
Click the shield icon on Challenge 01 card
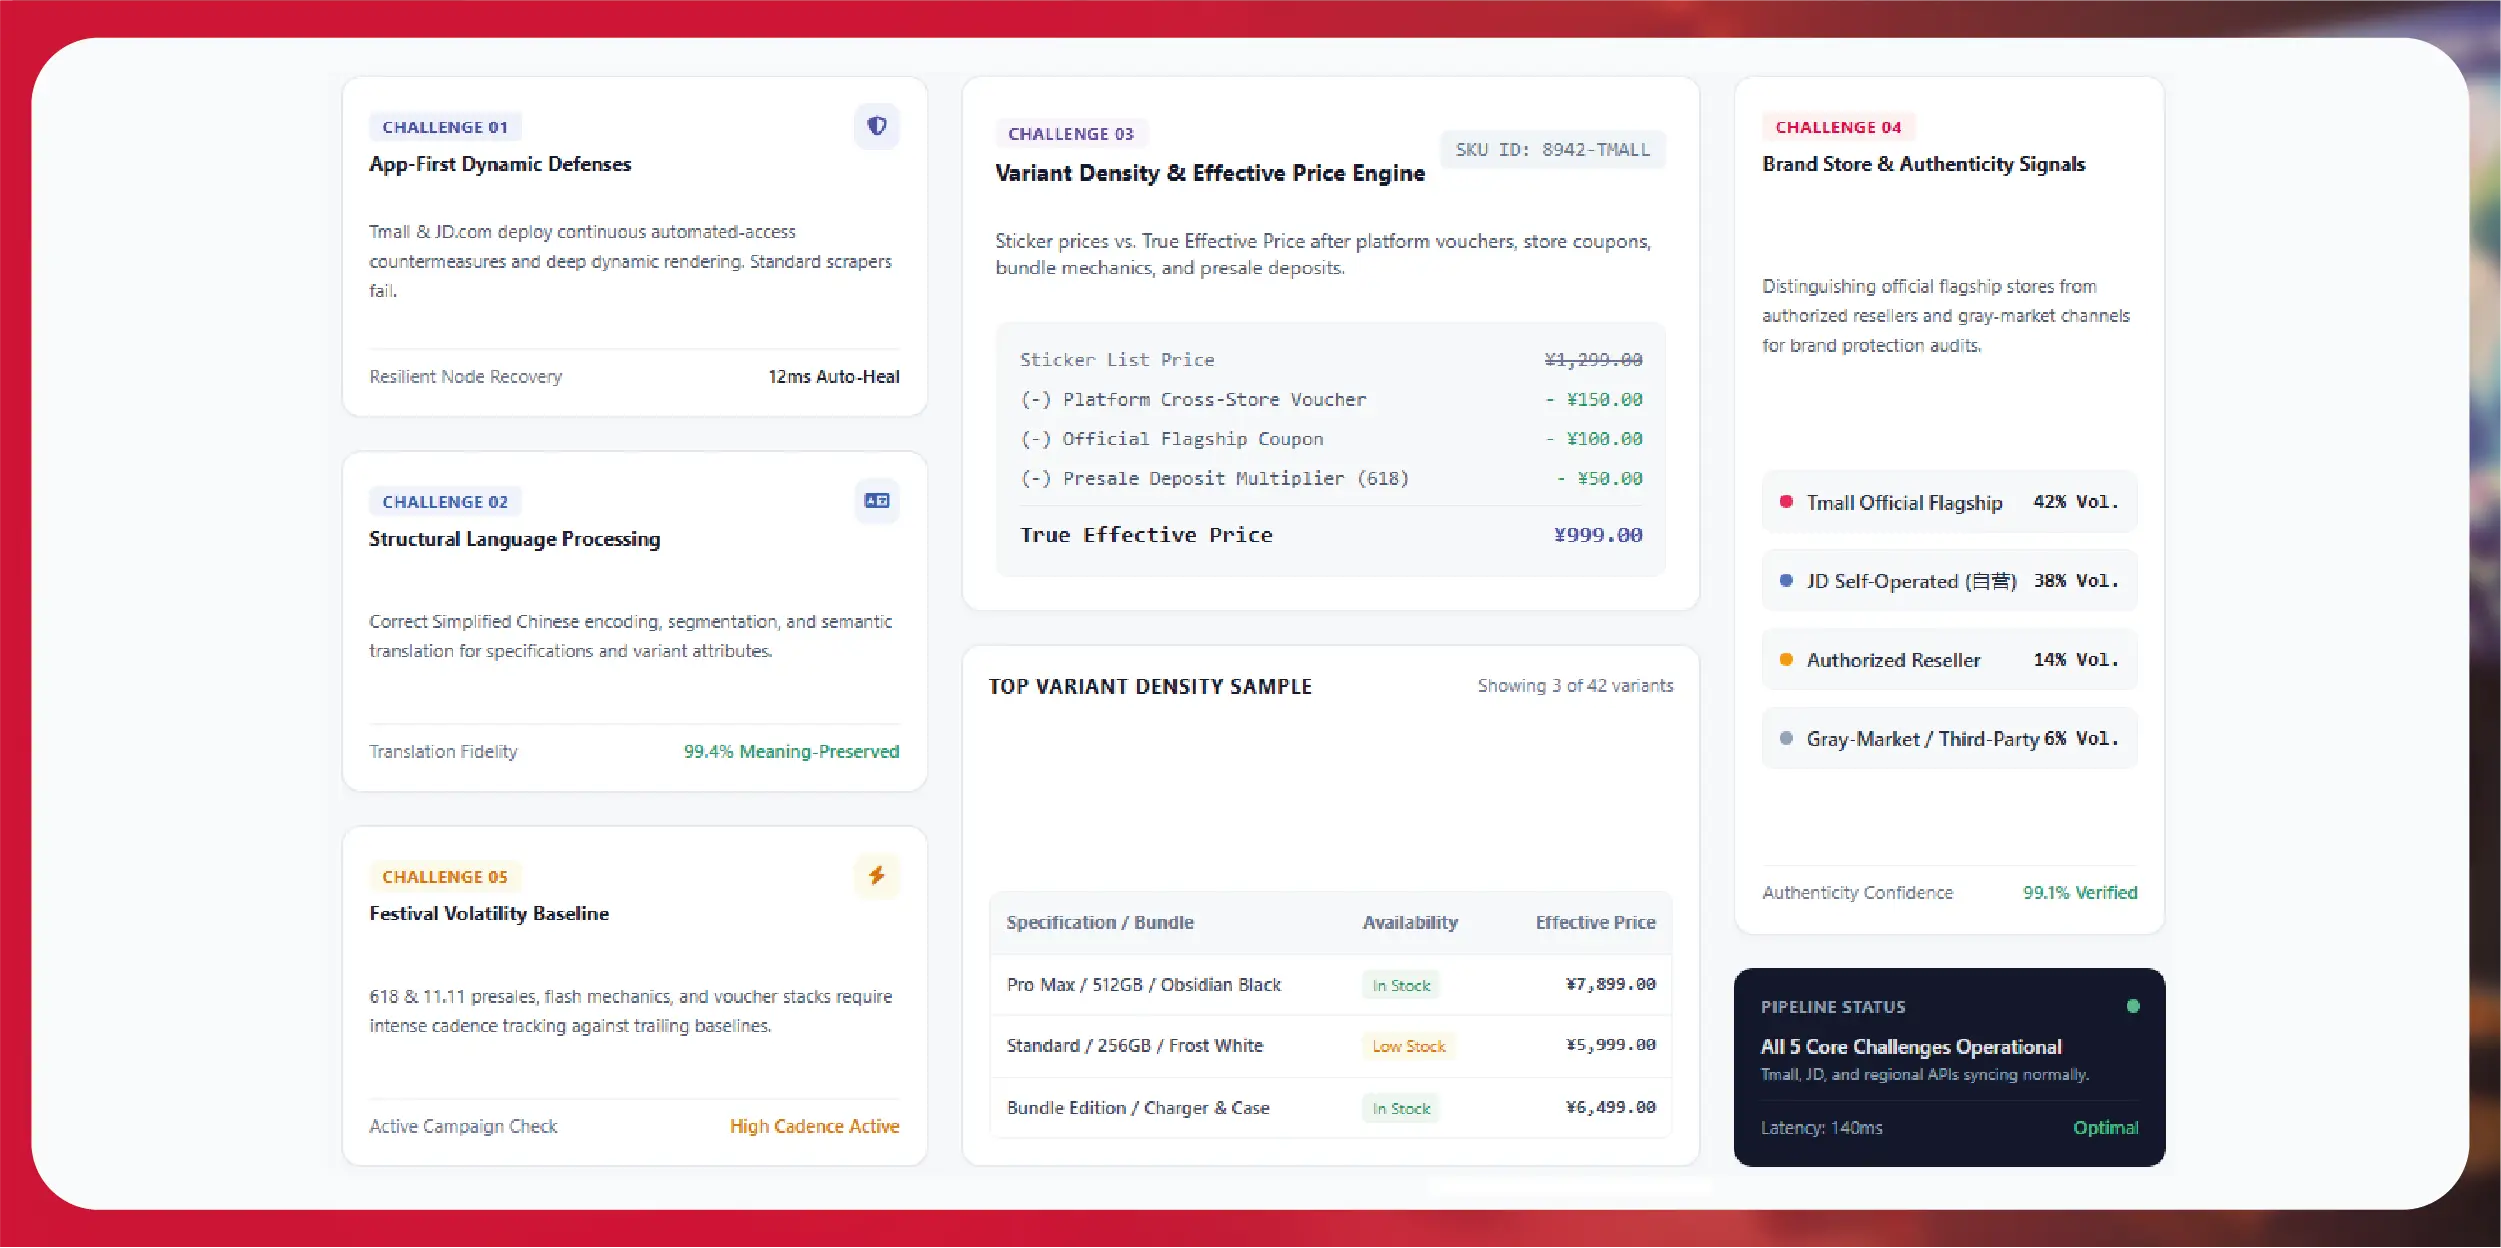tap(877, 126)
